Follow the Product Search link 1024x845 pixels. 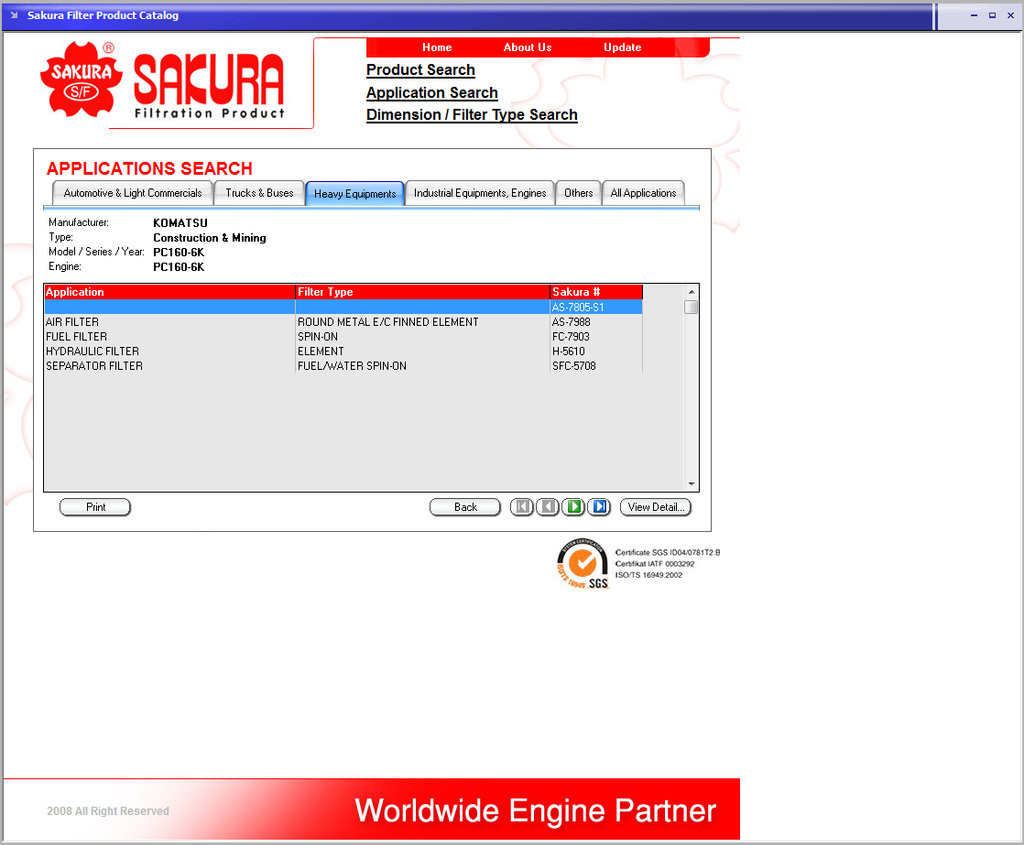[421, 70]
